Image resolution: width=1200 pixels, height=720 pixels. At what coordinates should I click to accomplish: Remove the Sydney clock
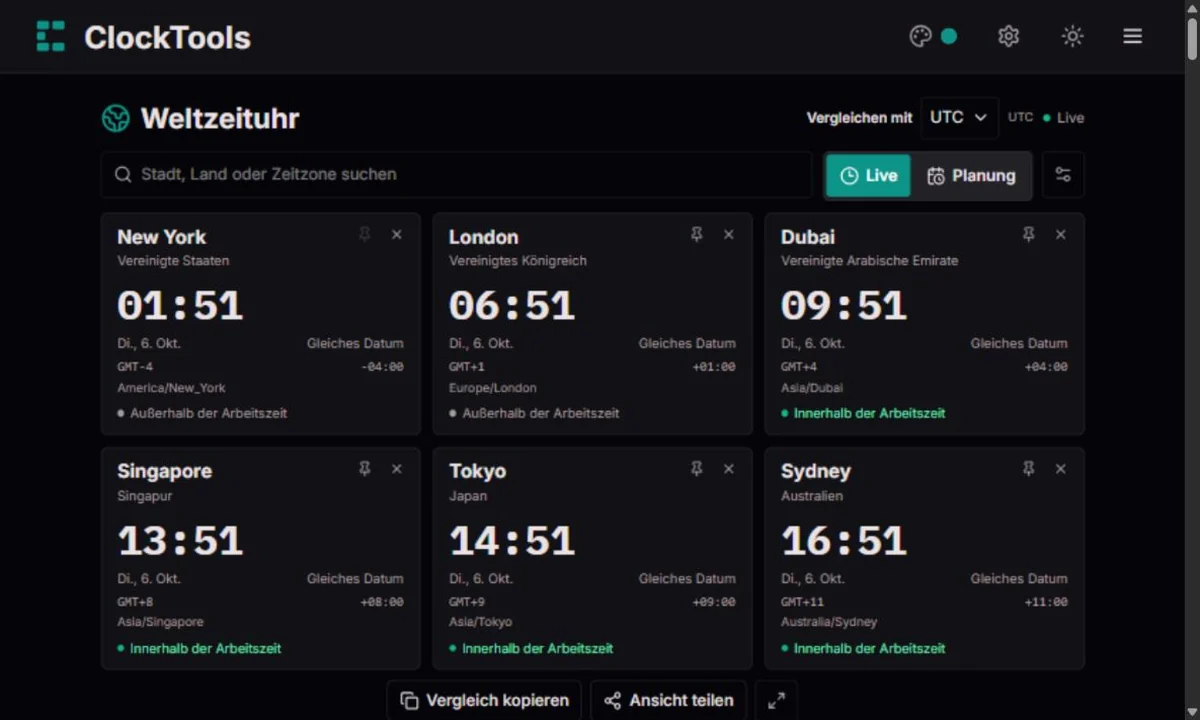point(1061,468)
